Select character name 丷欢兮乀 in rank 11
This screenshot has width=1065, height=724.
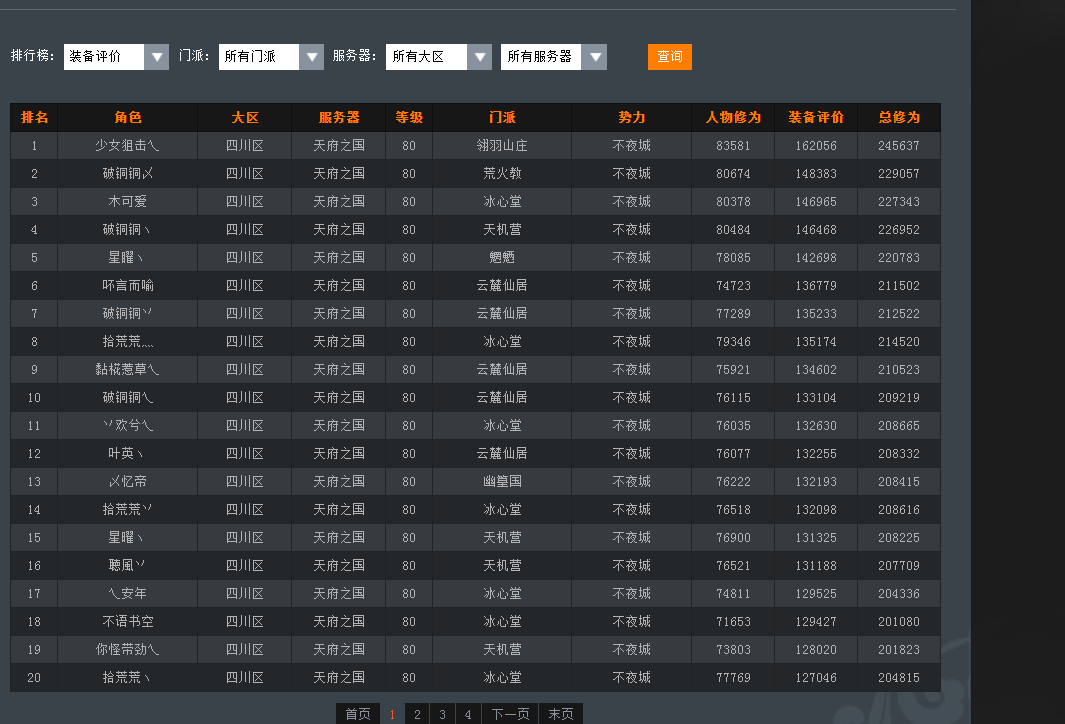click(x=128, y=425)
